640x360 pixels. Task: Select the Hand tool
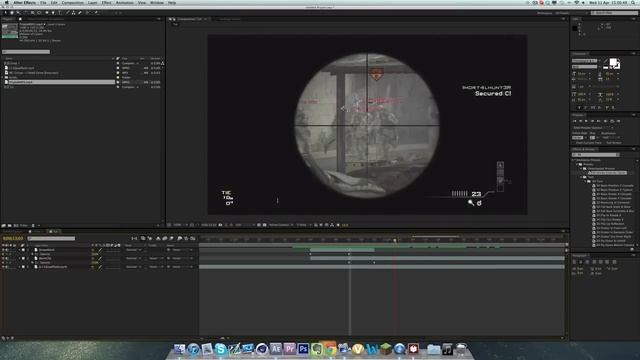[x=12, y=13]
